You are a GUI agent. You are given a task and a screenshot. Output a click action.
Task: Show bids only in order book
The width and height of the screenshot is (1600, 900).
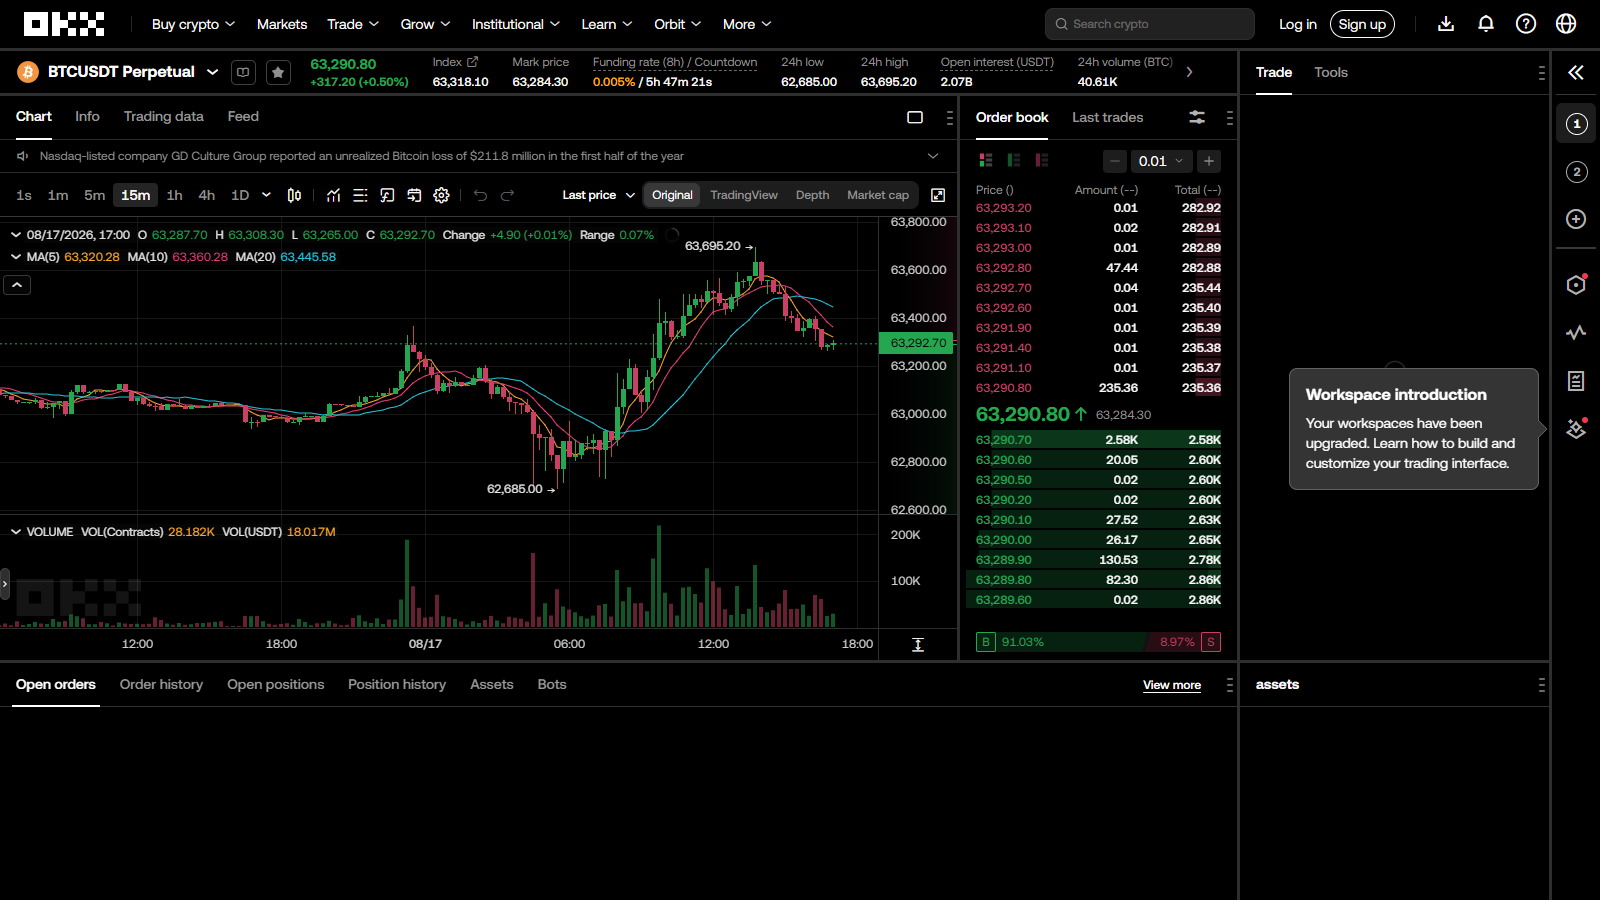click(x=1014, y=160)
